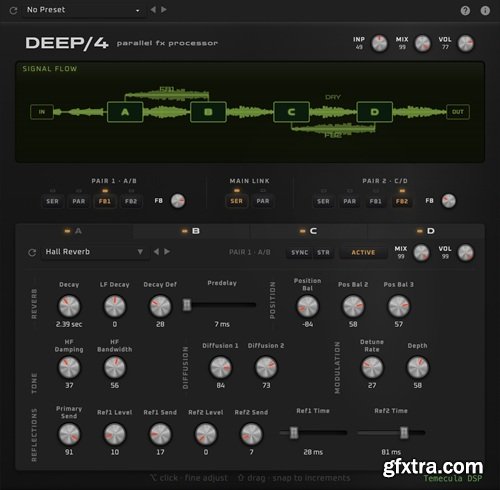
Task: Click the Ref2 Send knob
Action: [251, 434]
